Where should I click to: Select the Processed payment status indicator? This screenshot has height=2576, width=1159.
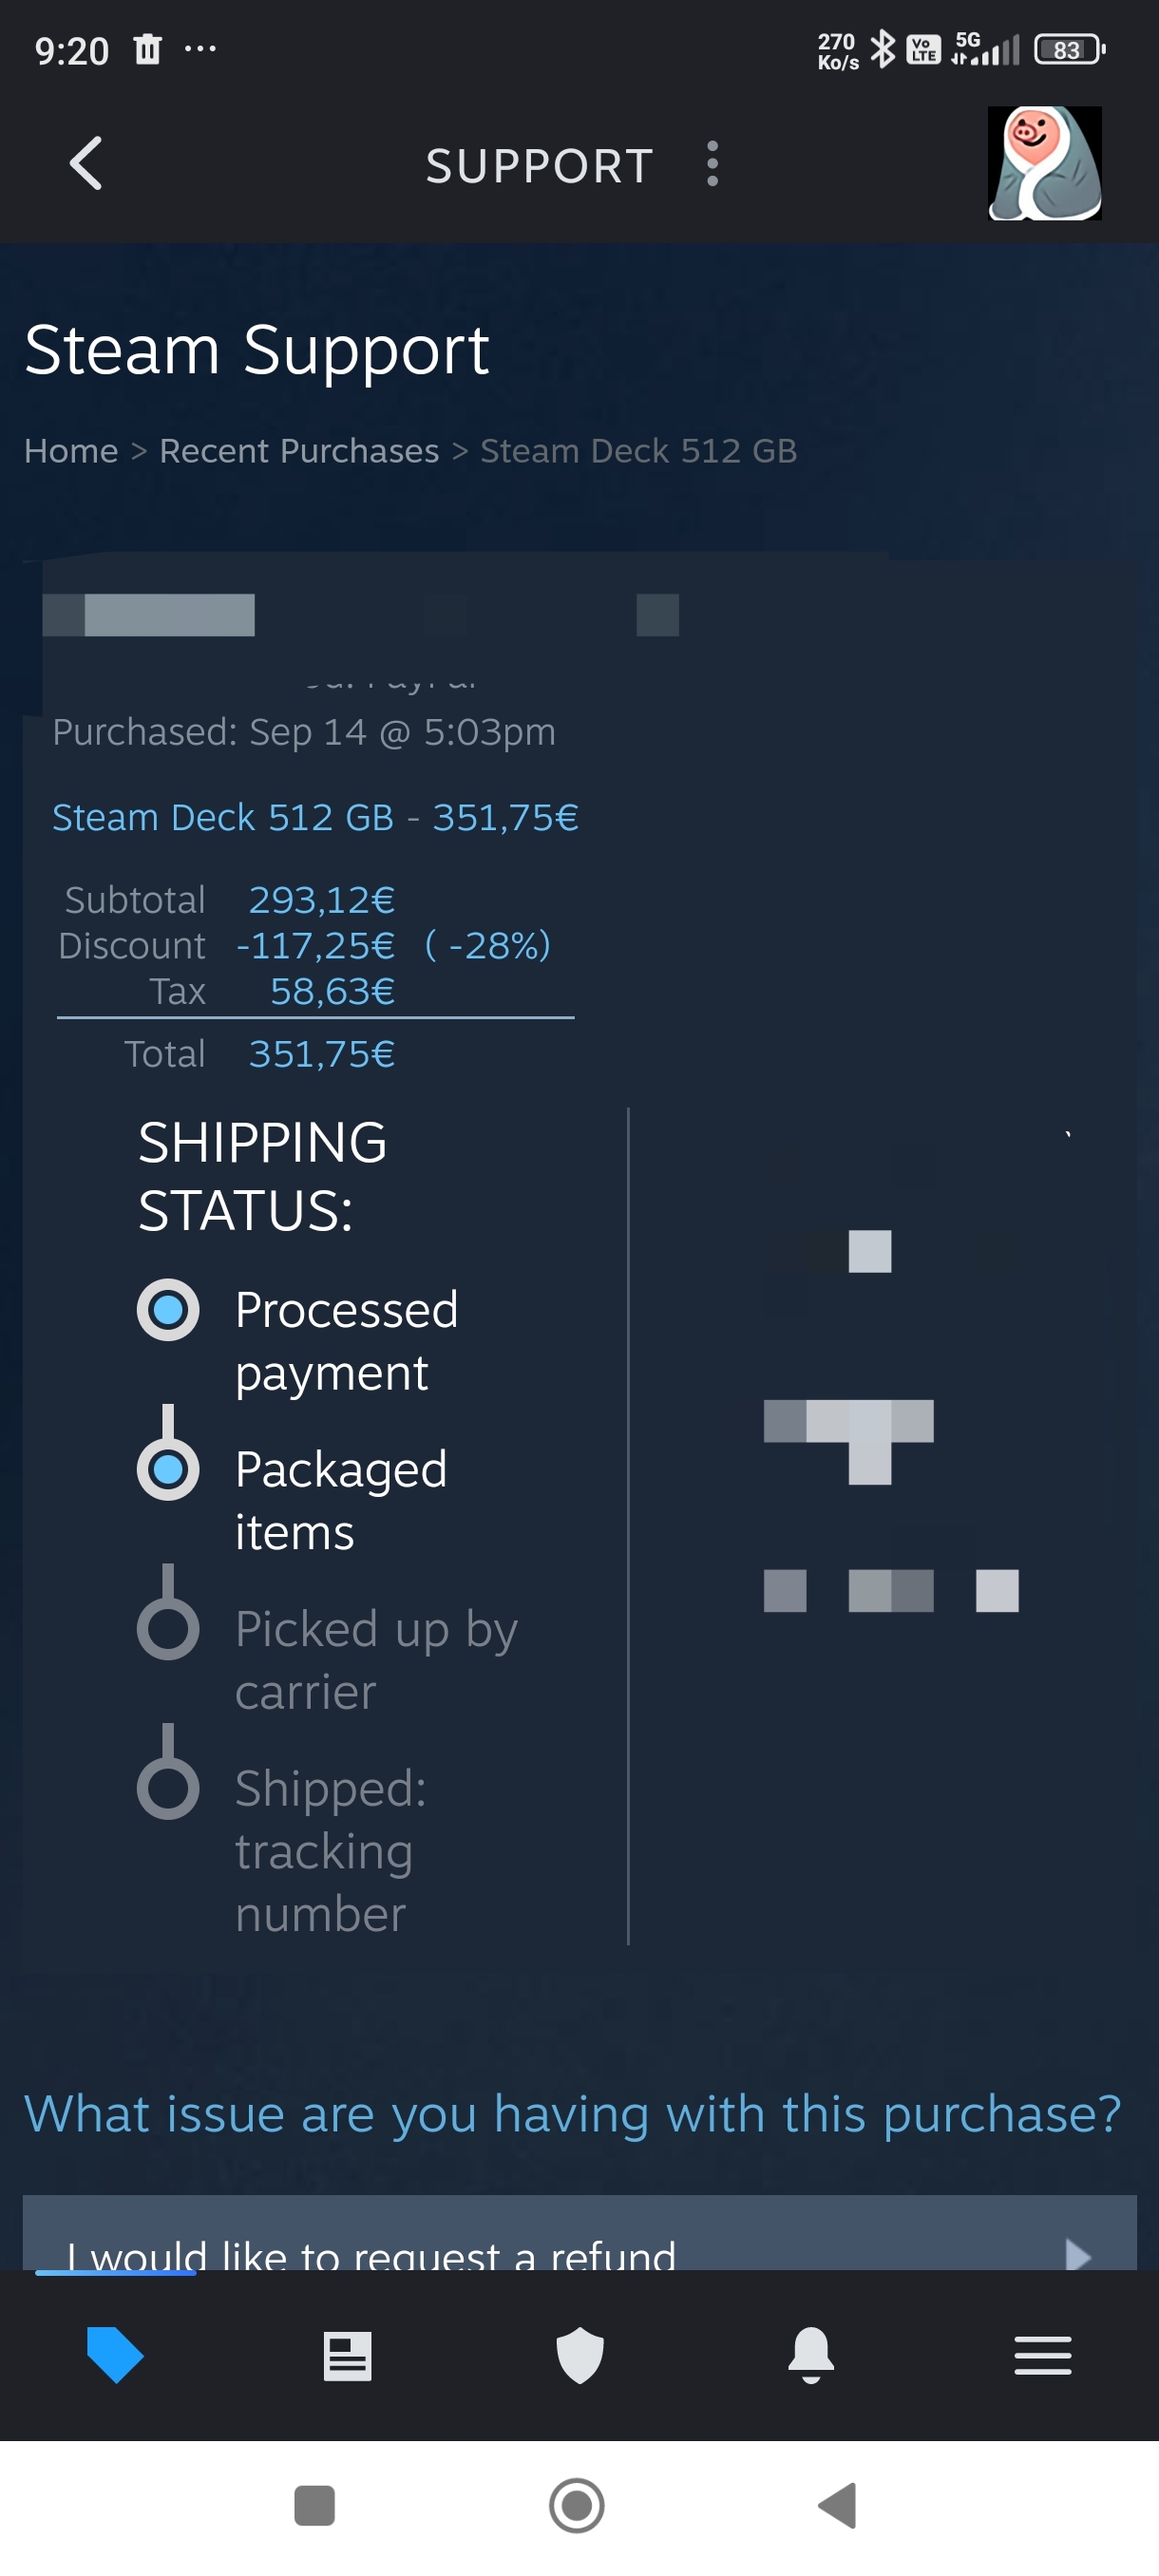pos(168,1310)
